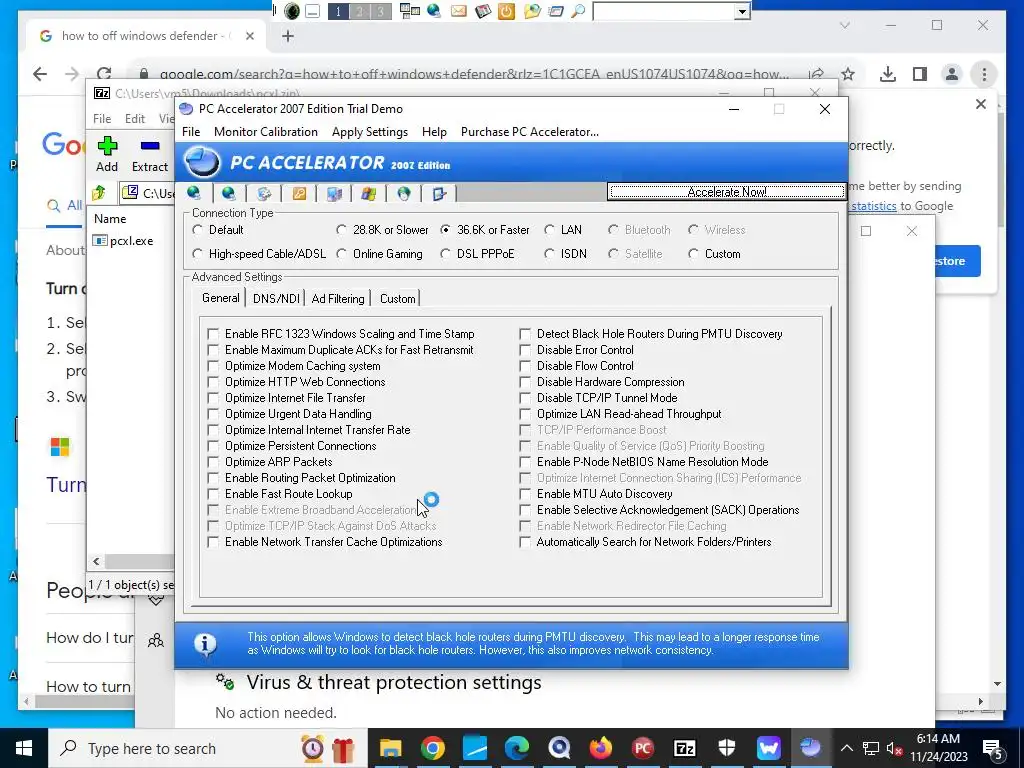Switch to Custom settings tab
The image size is (1024, 768).
coord(397,298)
